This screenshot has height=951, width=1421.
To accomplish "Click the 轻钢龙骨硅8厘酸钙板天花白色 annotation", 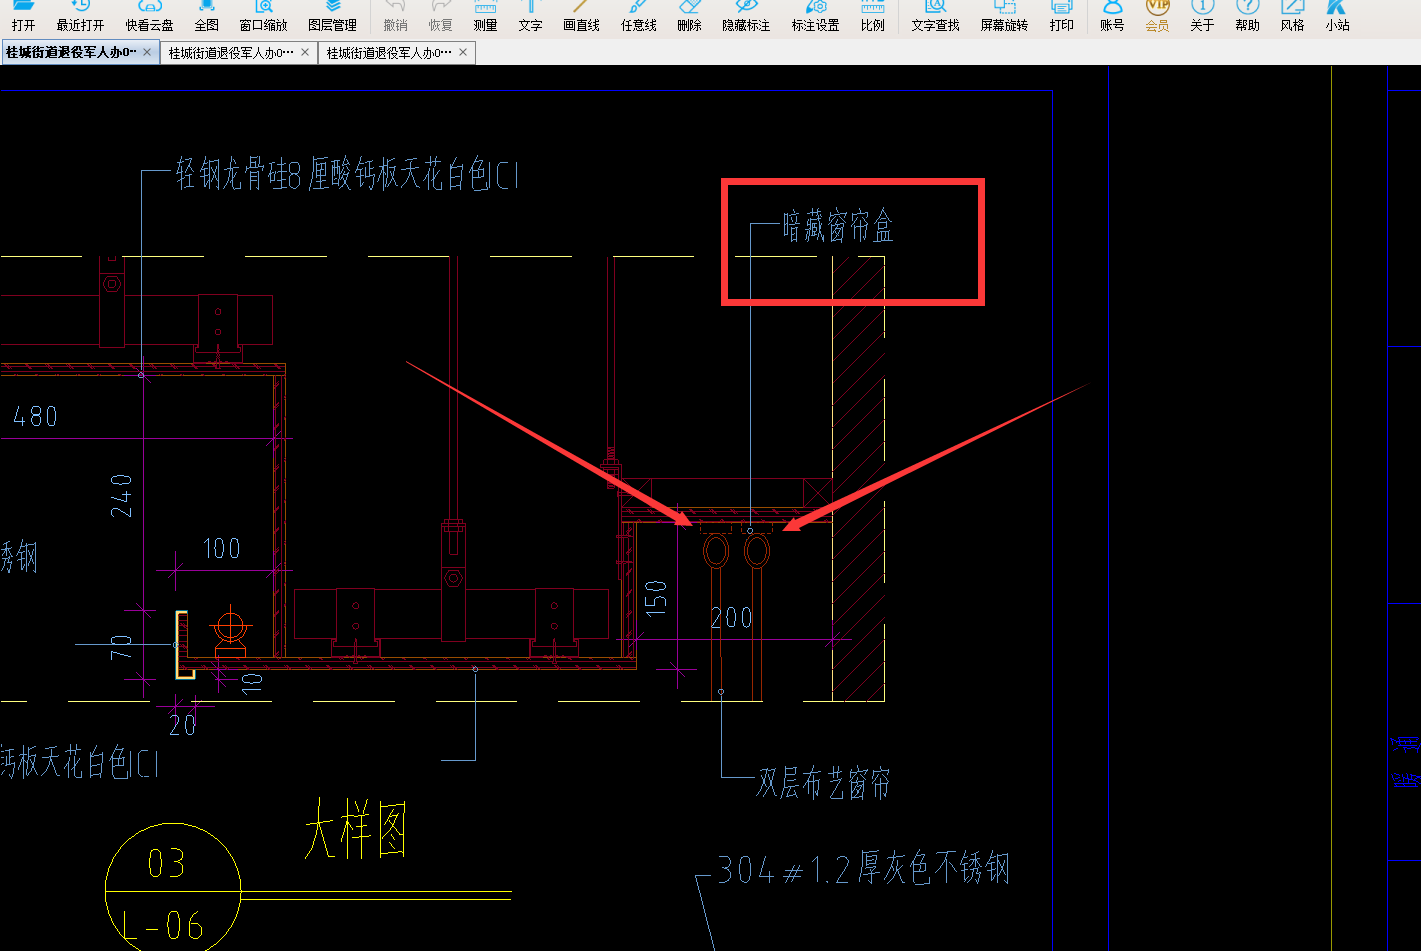I will tap(347, 175).
